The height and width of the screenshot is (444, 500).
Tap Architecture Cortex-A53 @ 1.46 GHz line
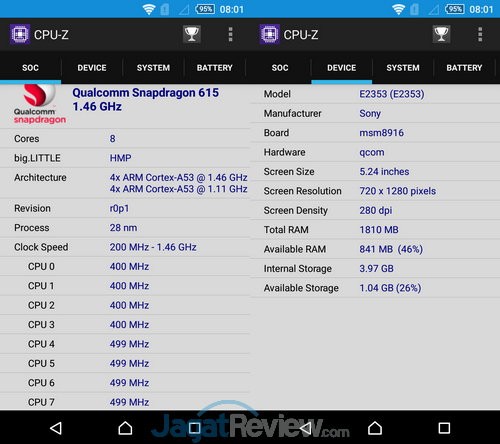pos(178,177)
